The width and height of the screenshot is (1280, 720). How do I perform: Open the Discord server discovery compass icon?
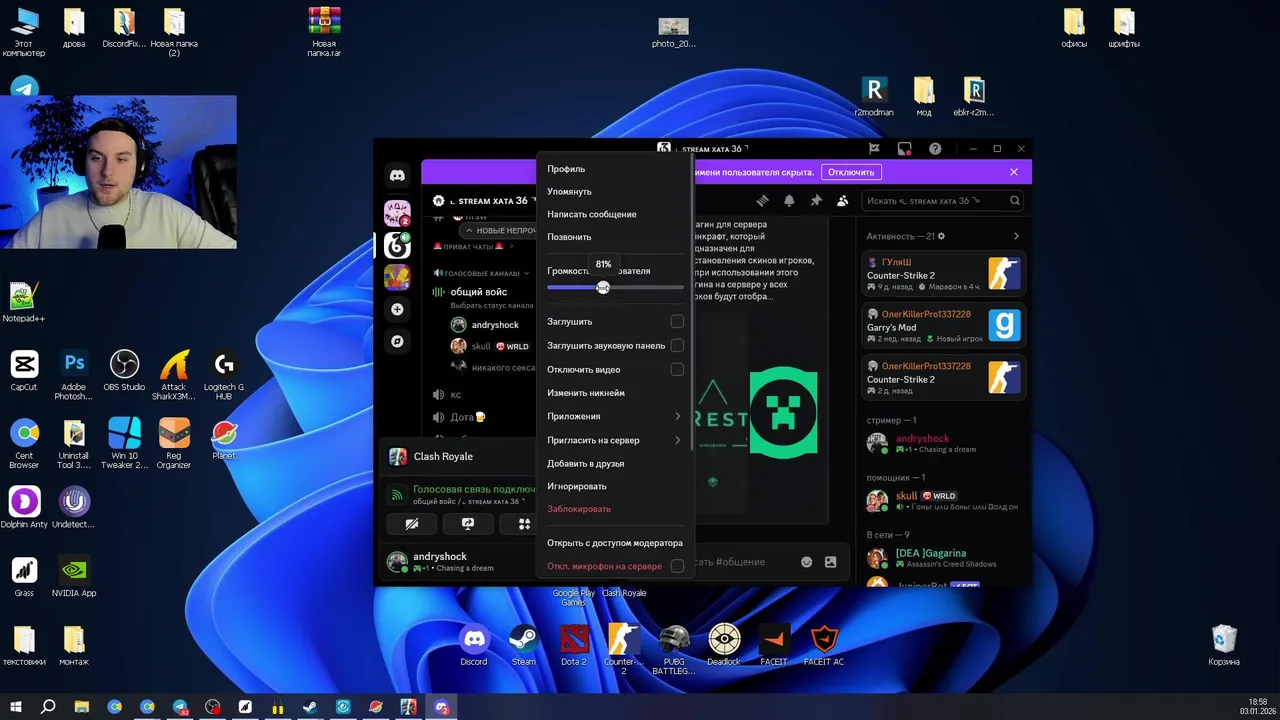397,342
